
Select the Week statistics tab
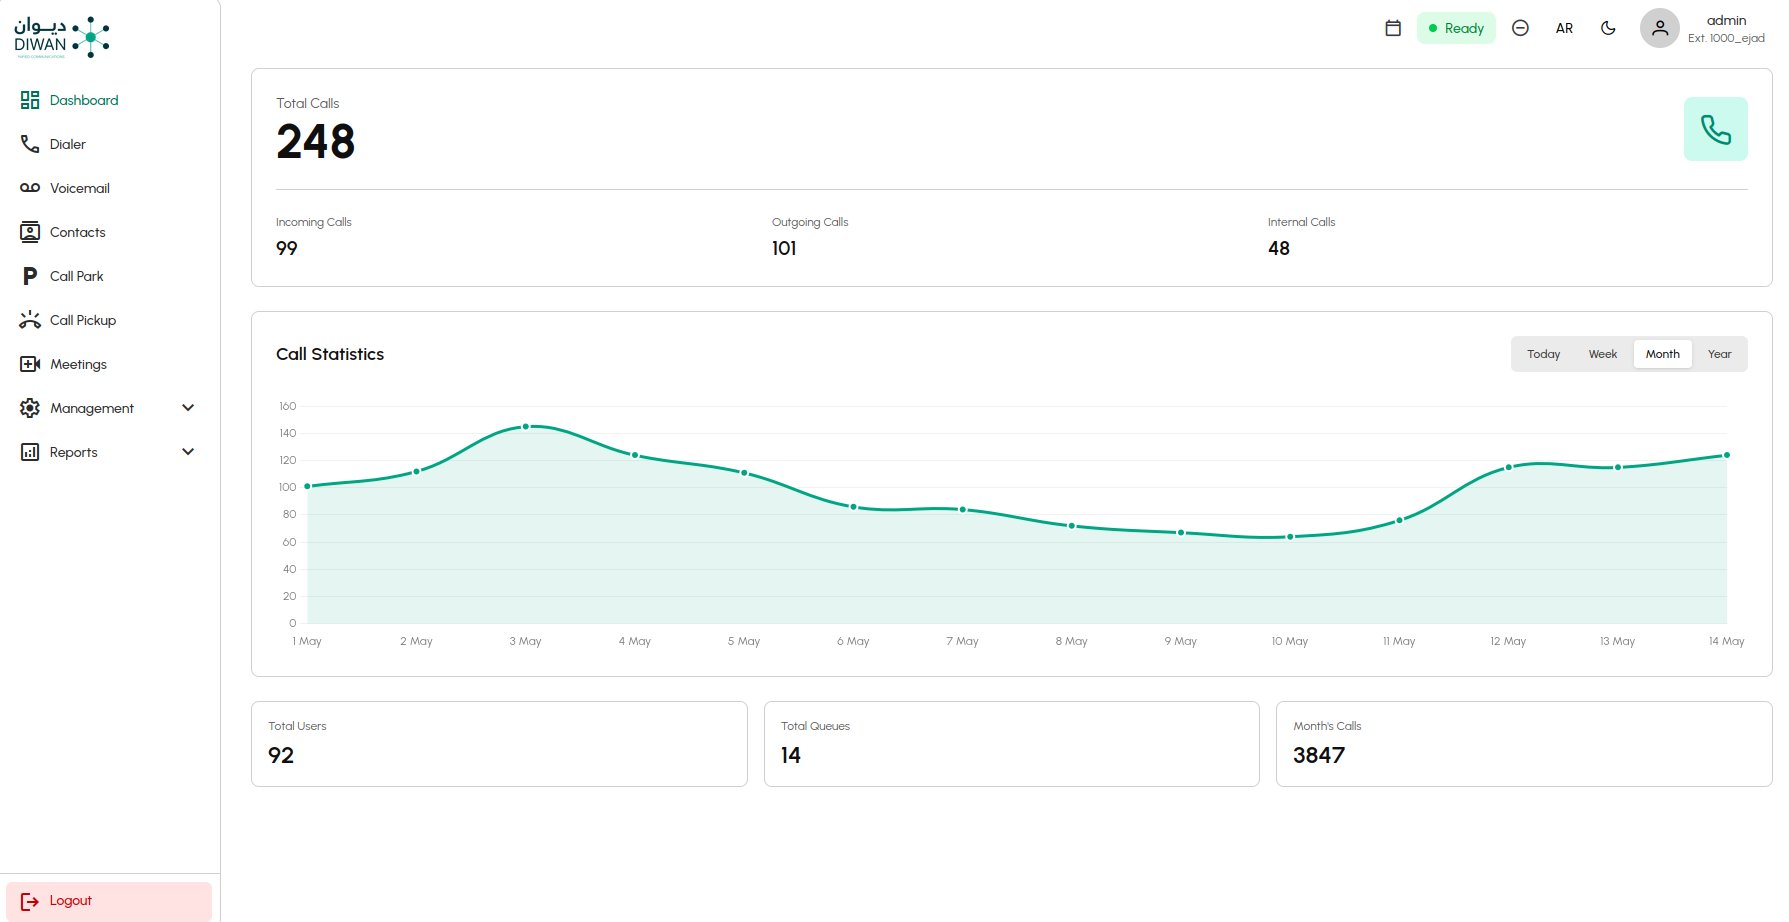point(1602,354)
